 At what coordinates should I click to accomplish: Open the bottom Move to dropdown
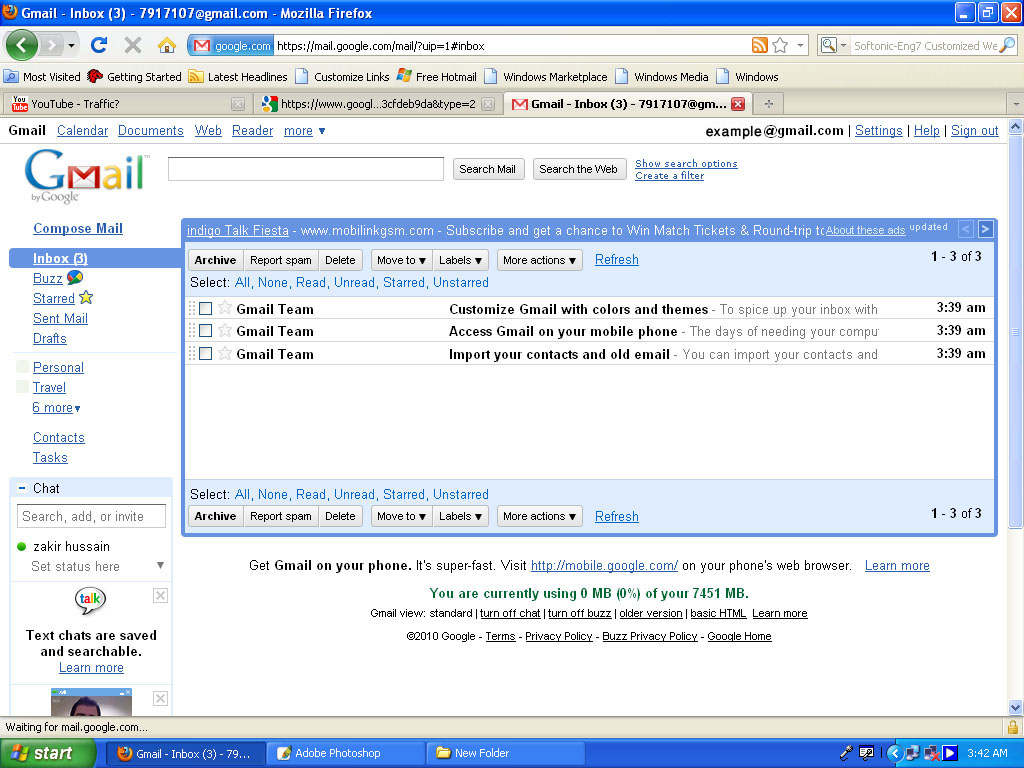pyautogui.click(x=401, y=516)
